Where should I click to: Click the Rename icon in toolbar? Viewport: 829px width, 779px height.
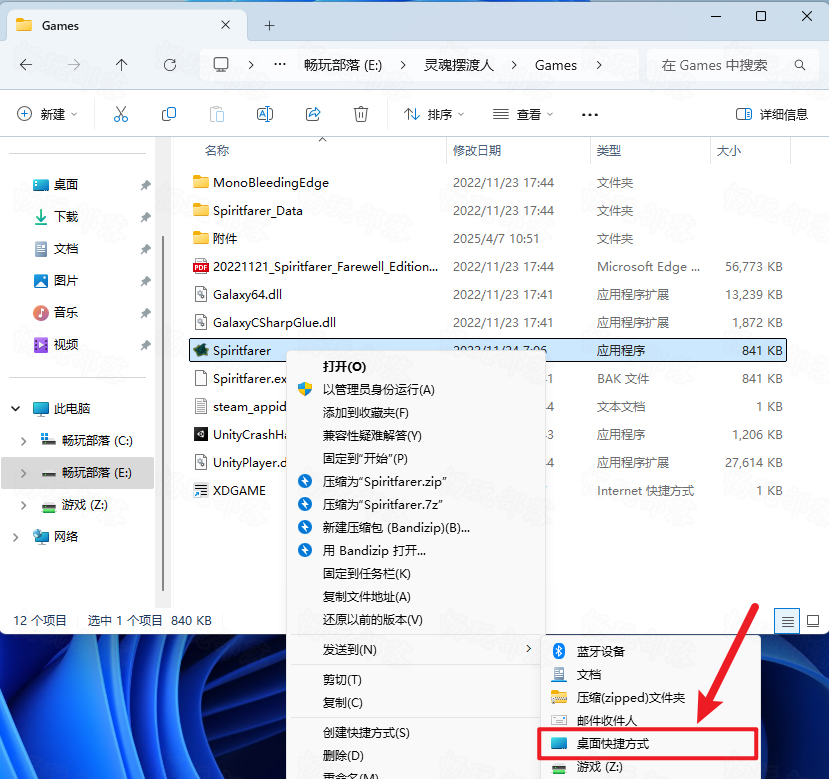pyautogui.click(x=265, y=114)
